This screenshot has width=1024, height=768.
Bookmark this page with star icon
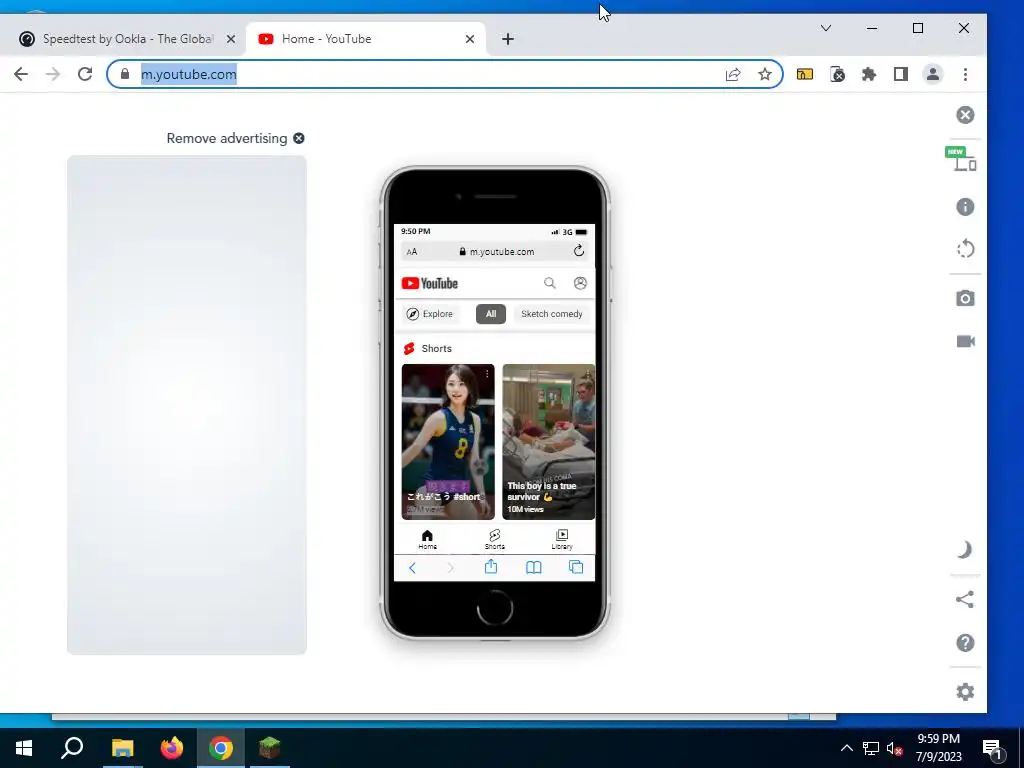765,74
